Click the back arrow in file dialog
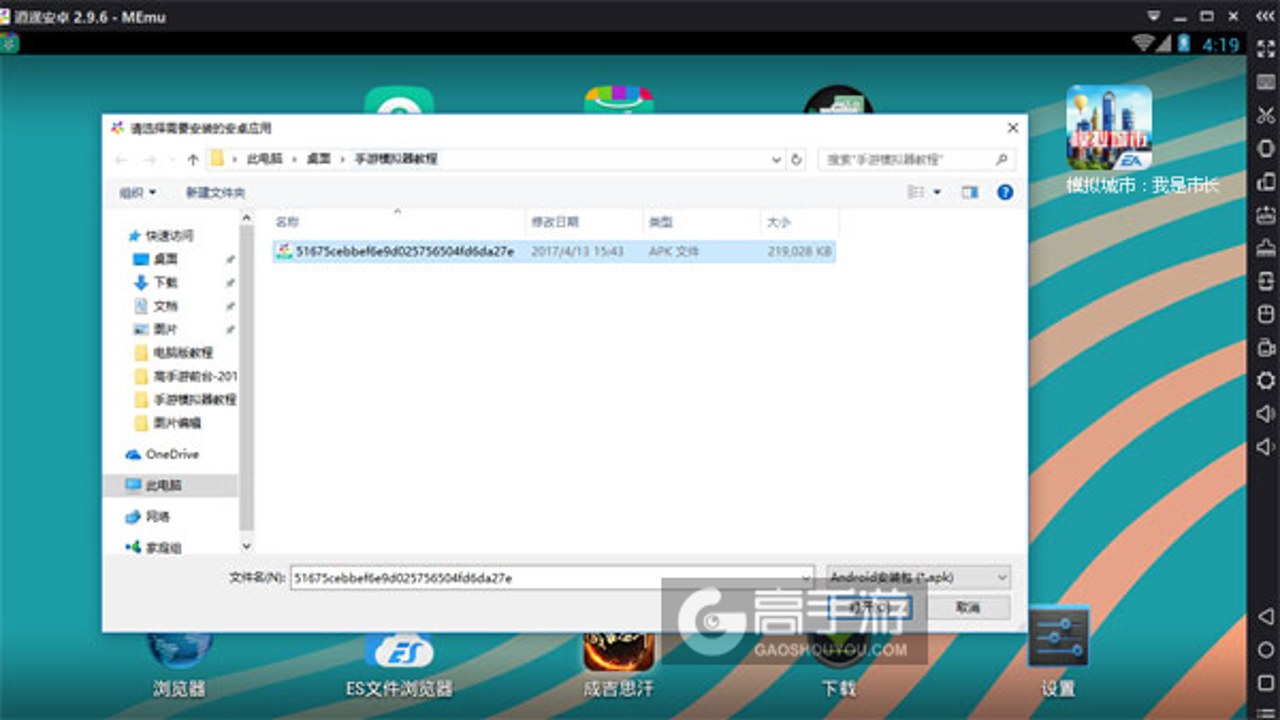The image size is (1280, 720). click(121, 159)
